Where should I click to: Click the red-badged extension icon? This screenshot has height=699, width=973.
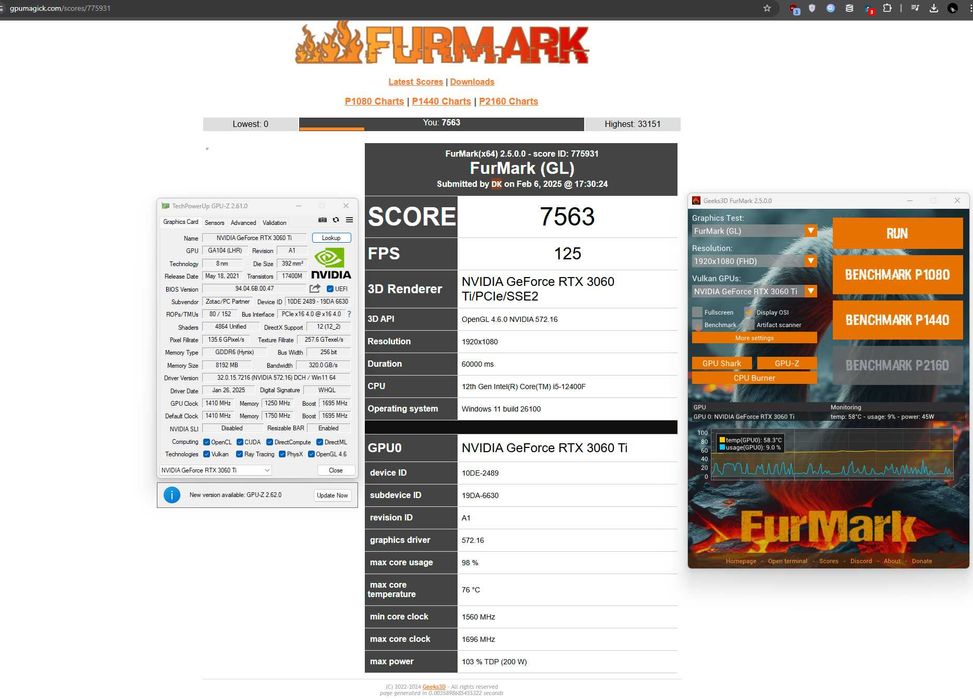[870, 9]
